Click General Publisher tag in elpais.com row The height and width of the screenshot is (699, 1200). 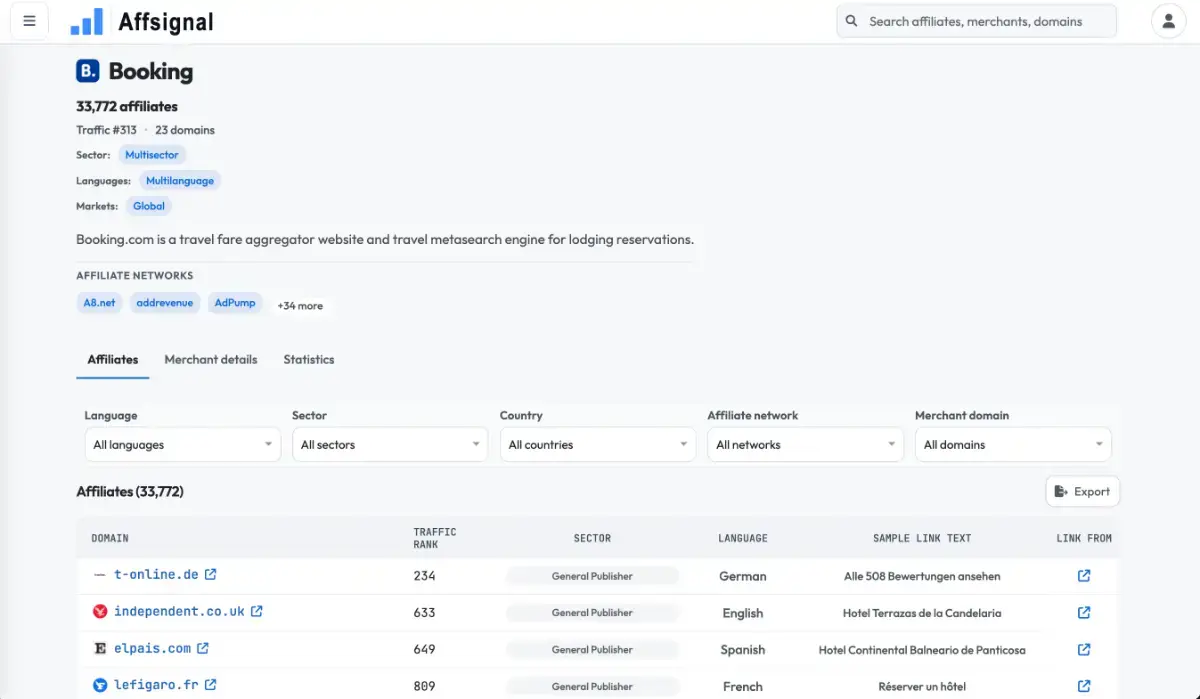(x=592, y=649)
